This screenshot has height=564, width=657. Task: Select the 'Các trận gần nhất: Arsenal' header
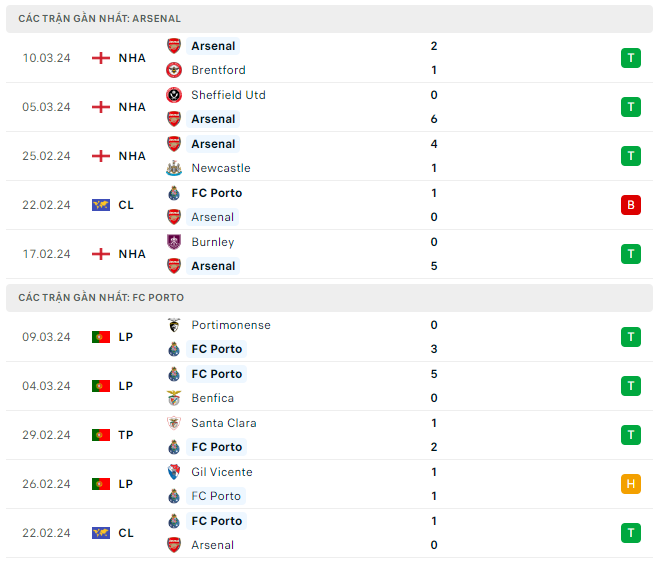(x=100, y=19)
